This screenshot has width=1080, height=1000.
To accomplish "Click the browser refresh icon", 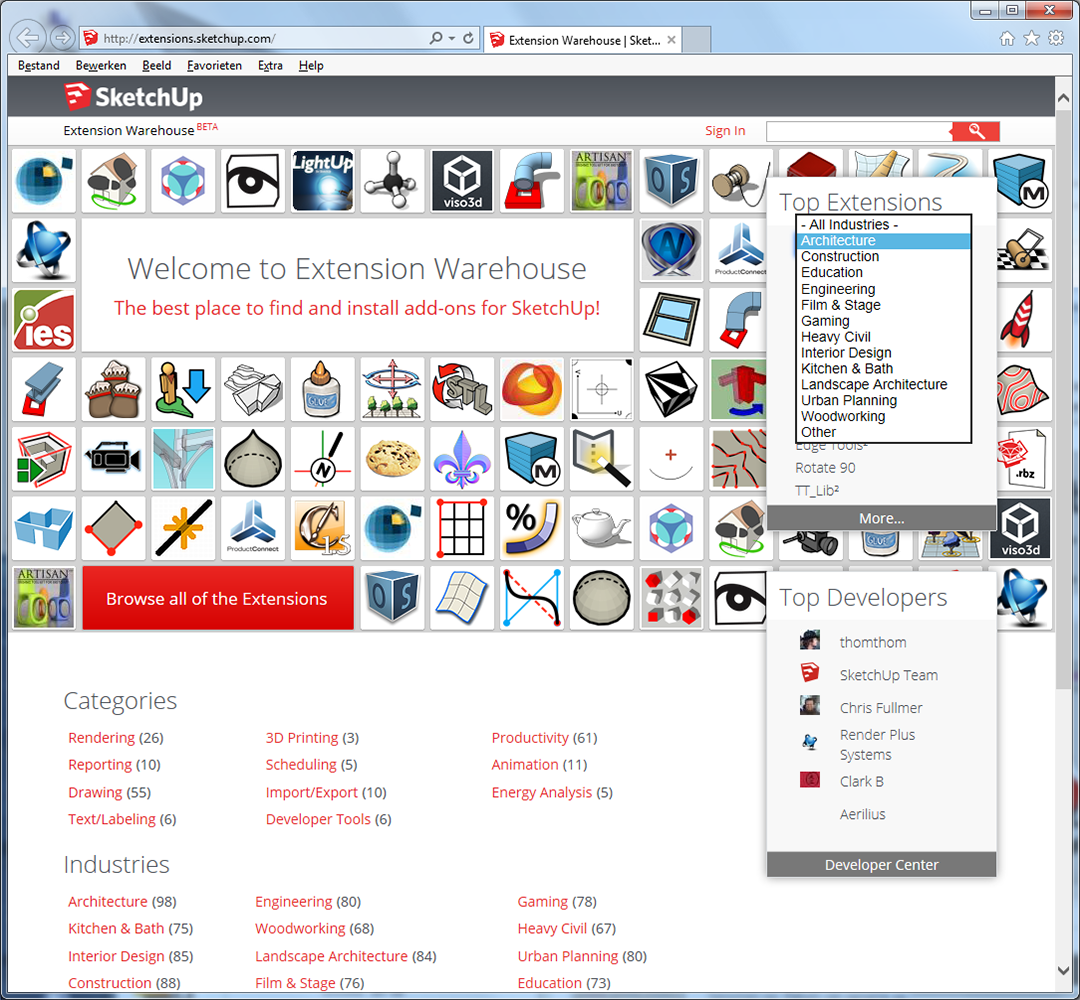I will (468, 39).
